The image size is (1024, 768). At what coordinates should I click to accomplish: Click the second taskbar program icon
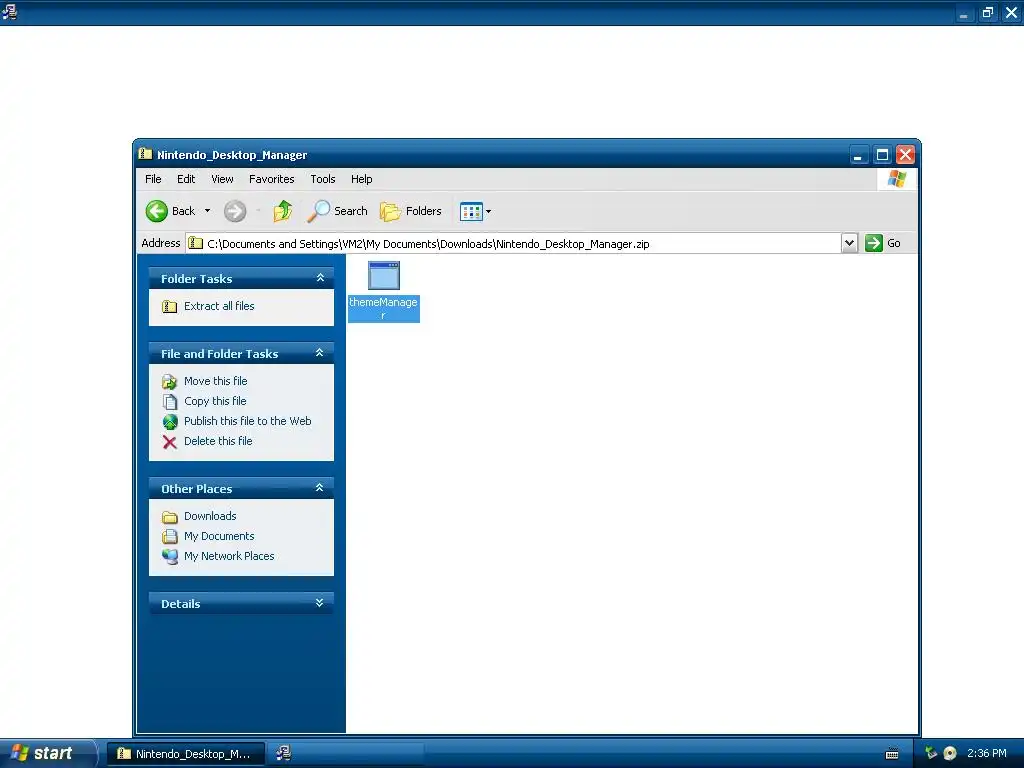click(x=283, y=753)
